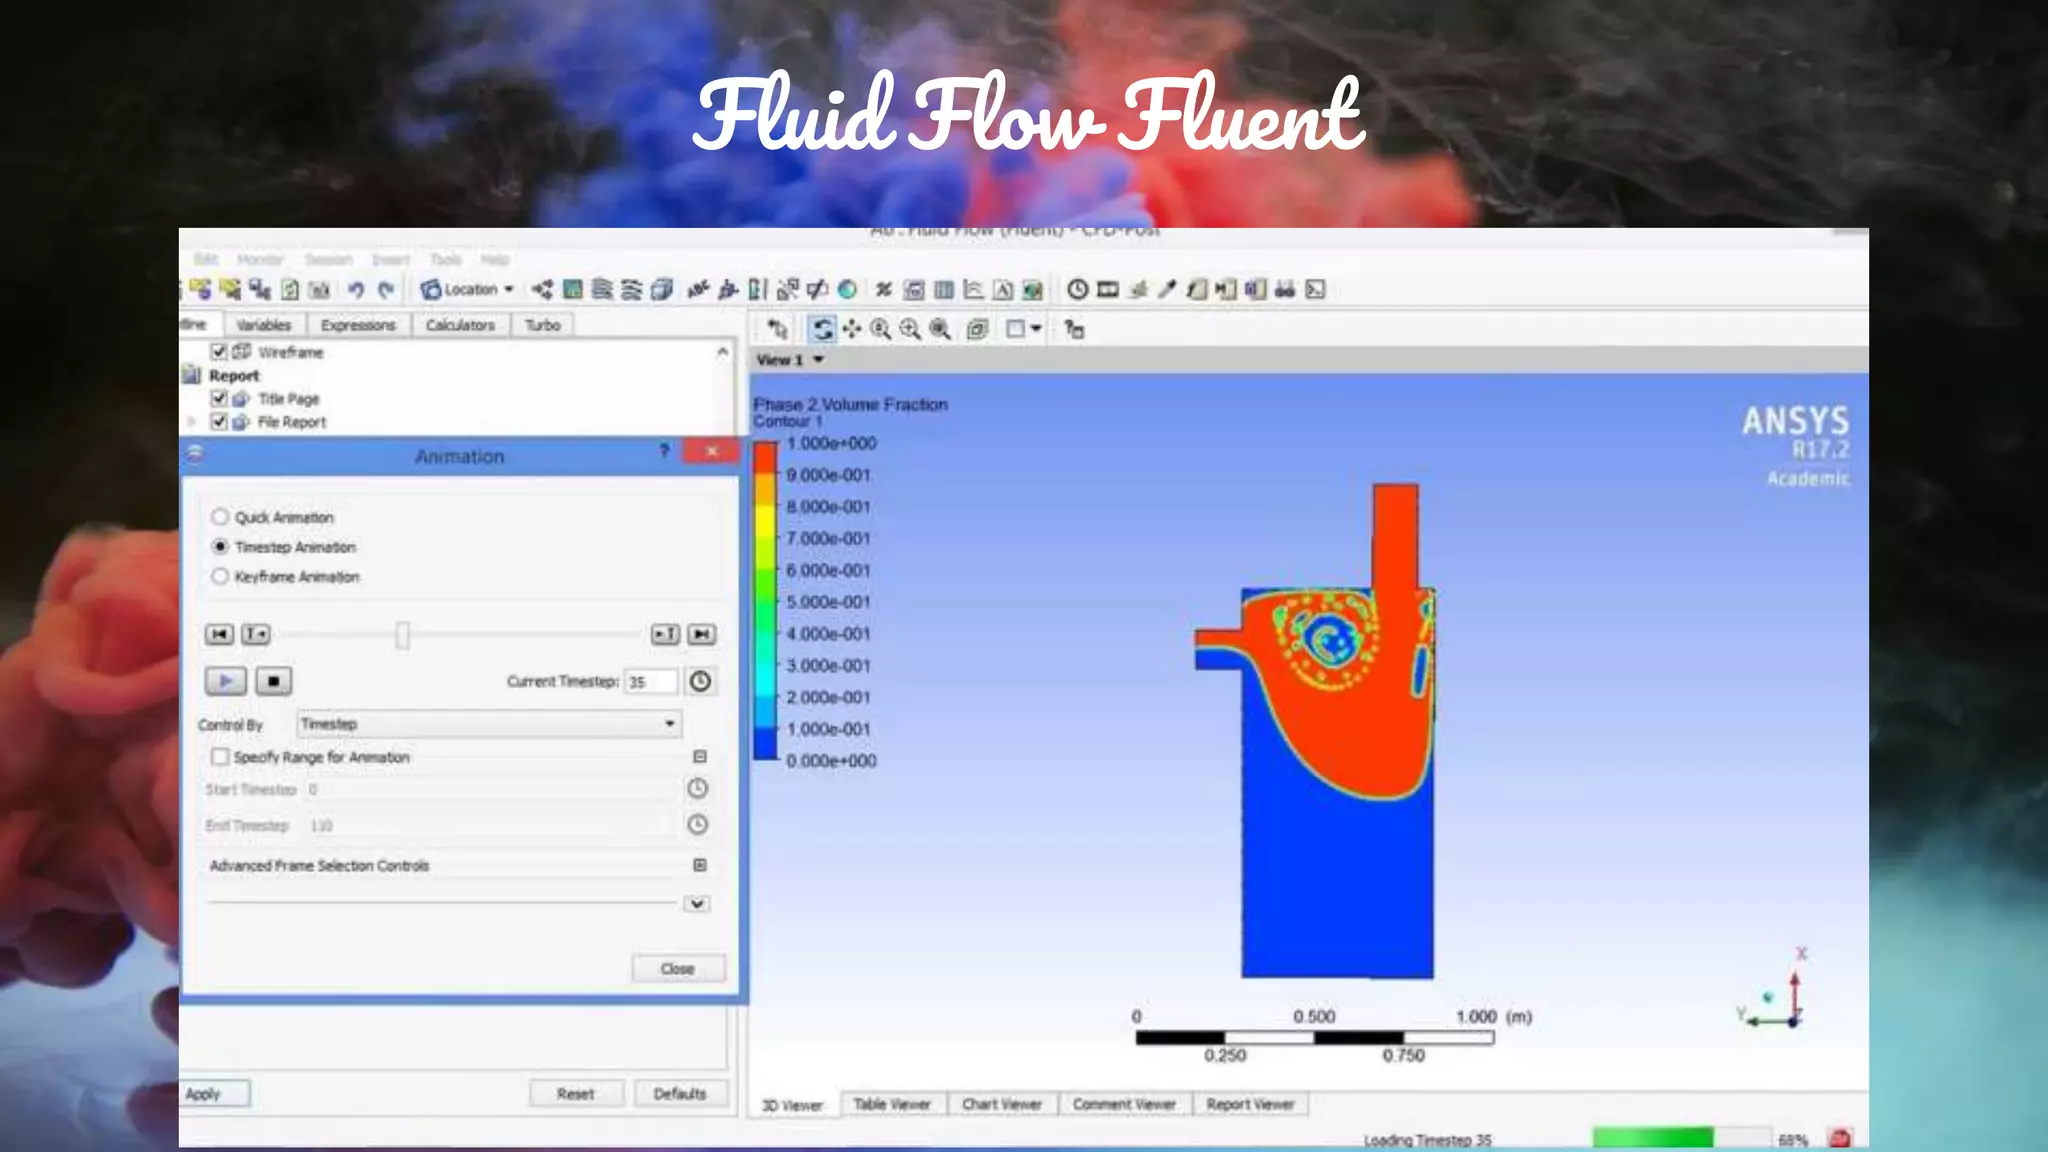Click the Zoom Box tool

pyautogui.click(x=910, y=329)
